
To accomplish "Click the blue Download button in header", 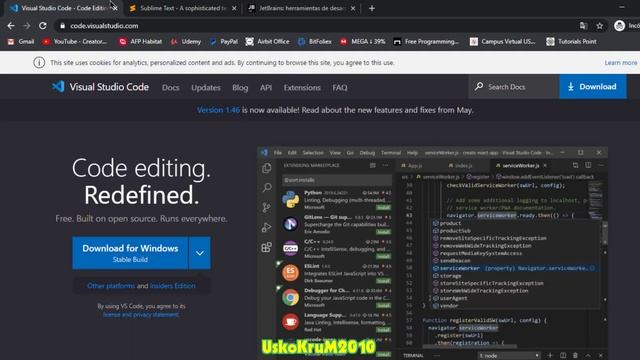I will 593,87.
